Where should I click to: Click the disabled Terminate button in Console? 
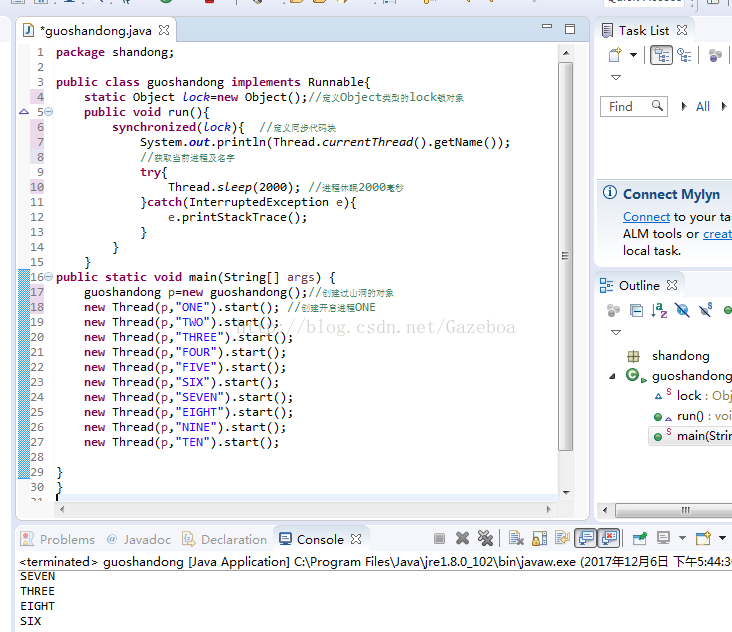(x=437, y=539)
